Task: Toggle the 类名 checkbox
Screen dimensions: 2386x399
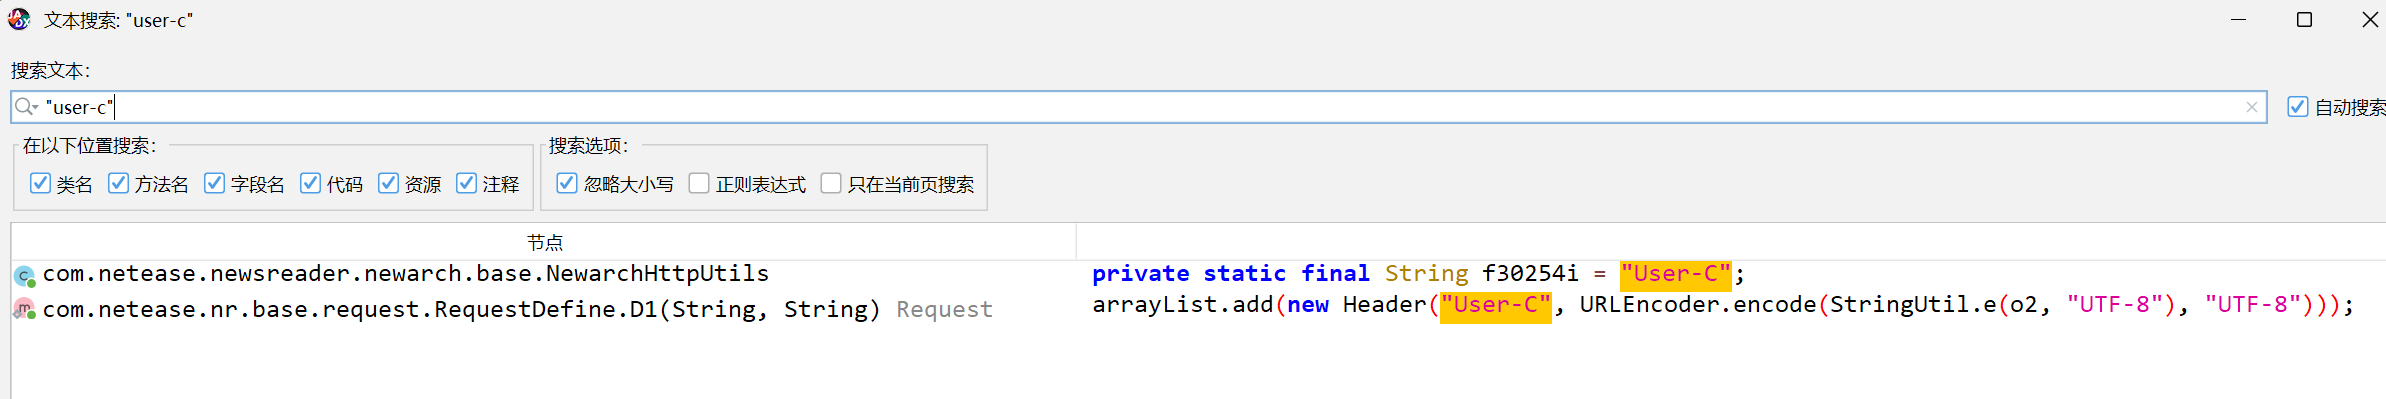Action: click(40, 183)
